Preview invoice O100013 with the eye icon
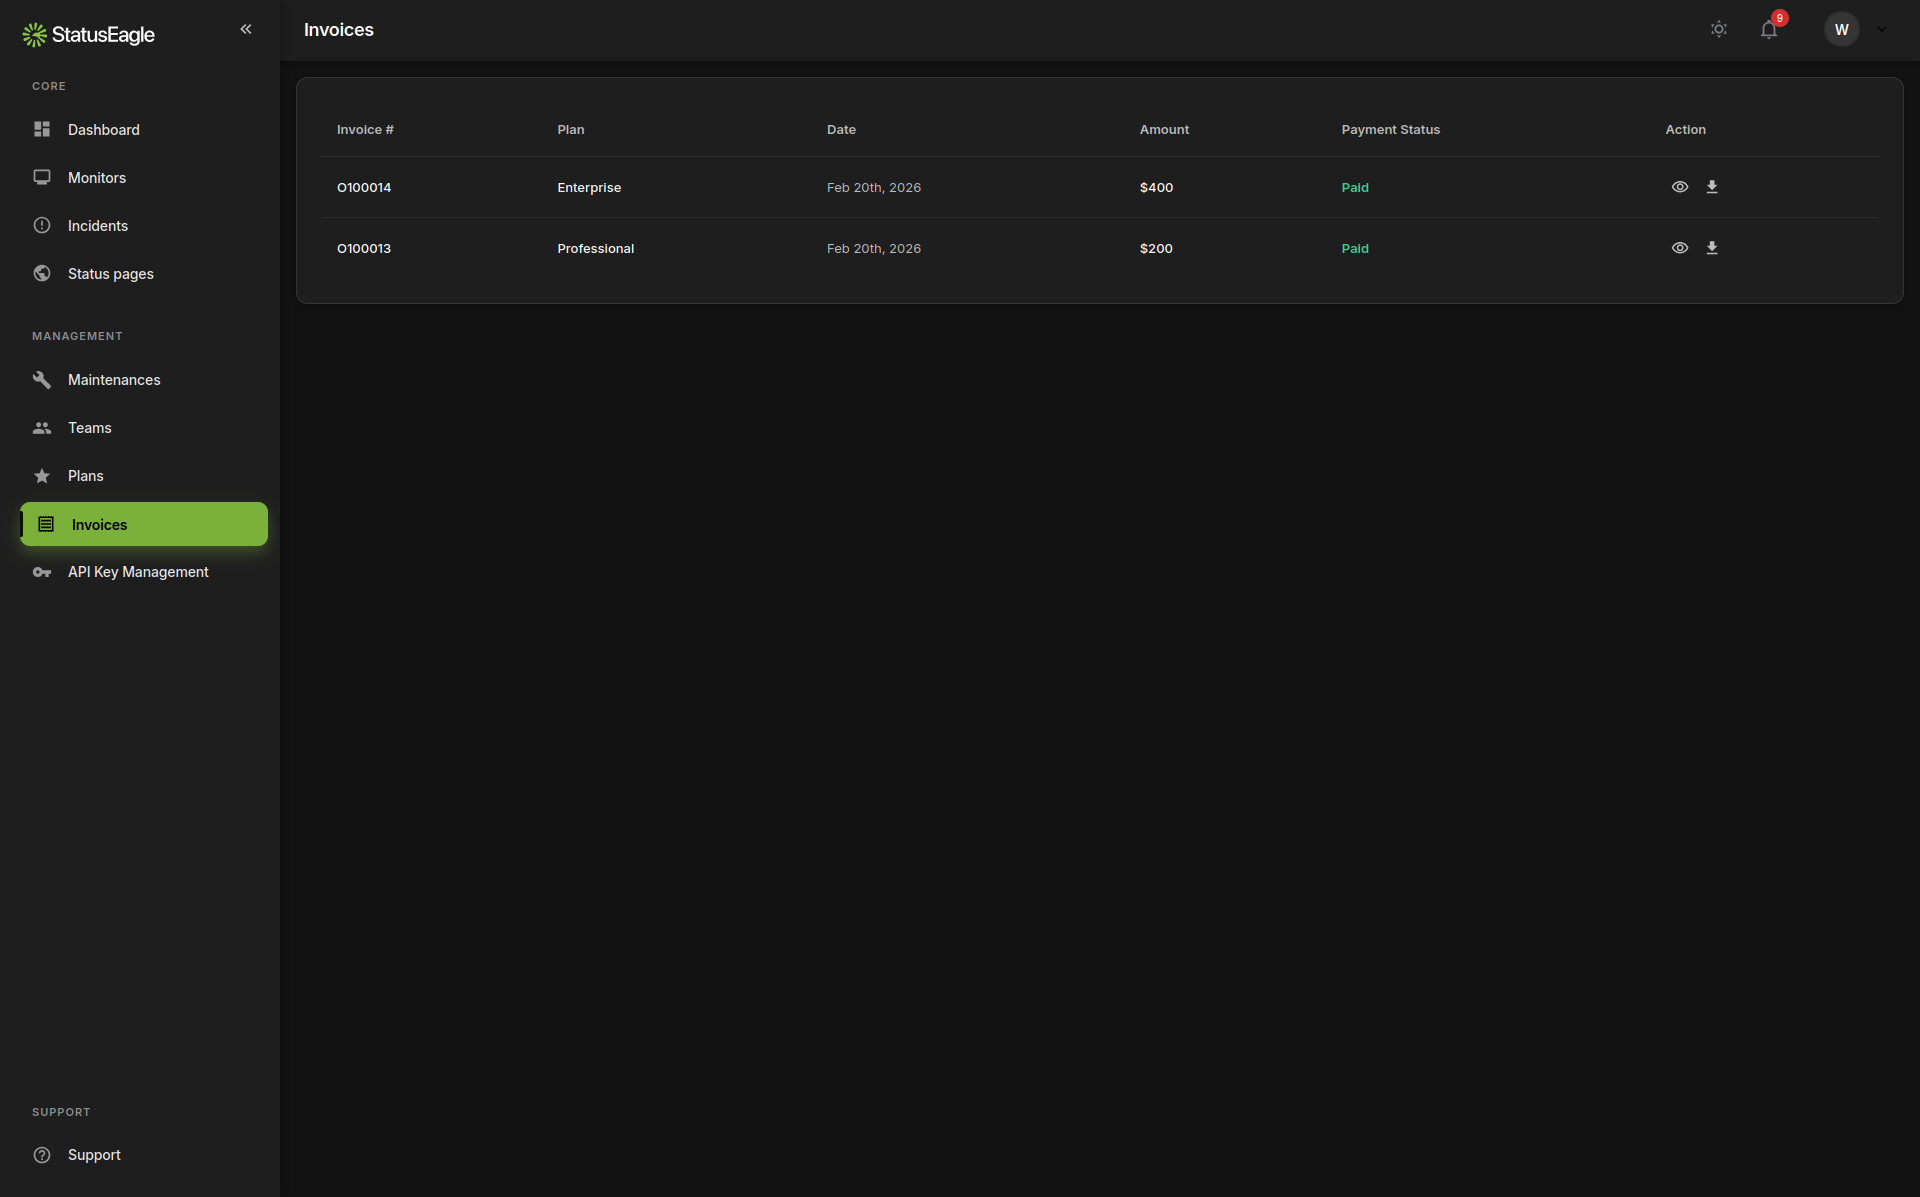The image size is (1920, 1197). click(1679, 247)
